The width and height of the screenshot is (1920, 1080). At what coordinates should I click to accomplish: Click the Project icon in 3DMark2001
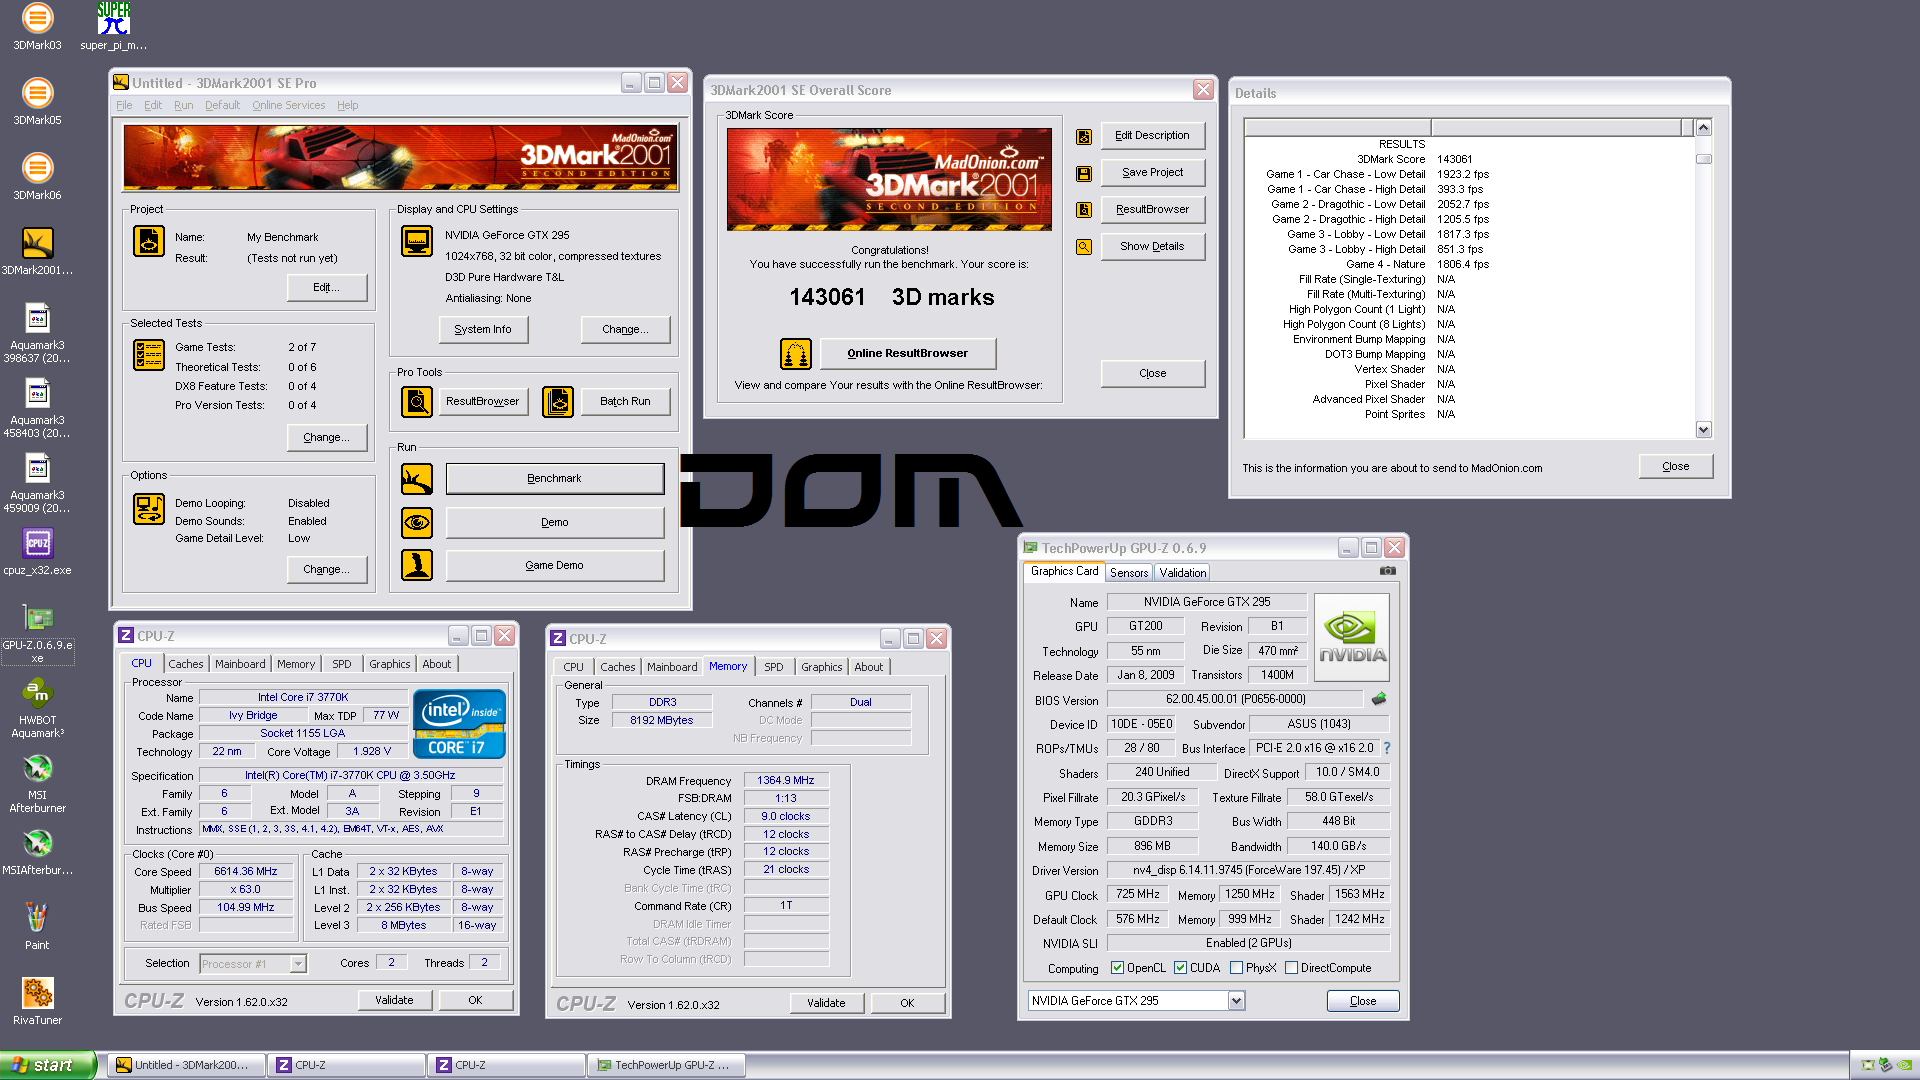click(149, 241)
